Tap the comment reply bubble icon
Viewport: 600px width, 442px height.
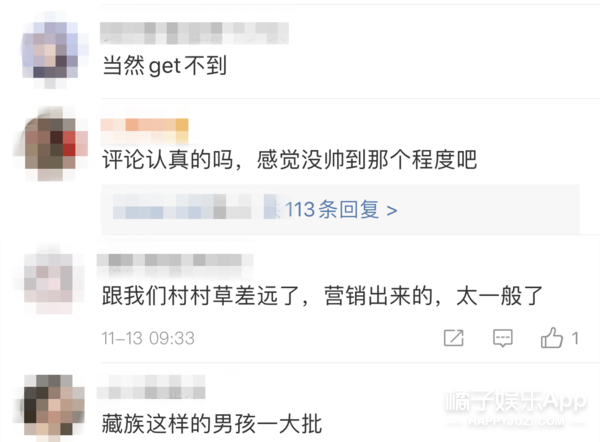click(x=502, y=338)
